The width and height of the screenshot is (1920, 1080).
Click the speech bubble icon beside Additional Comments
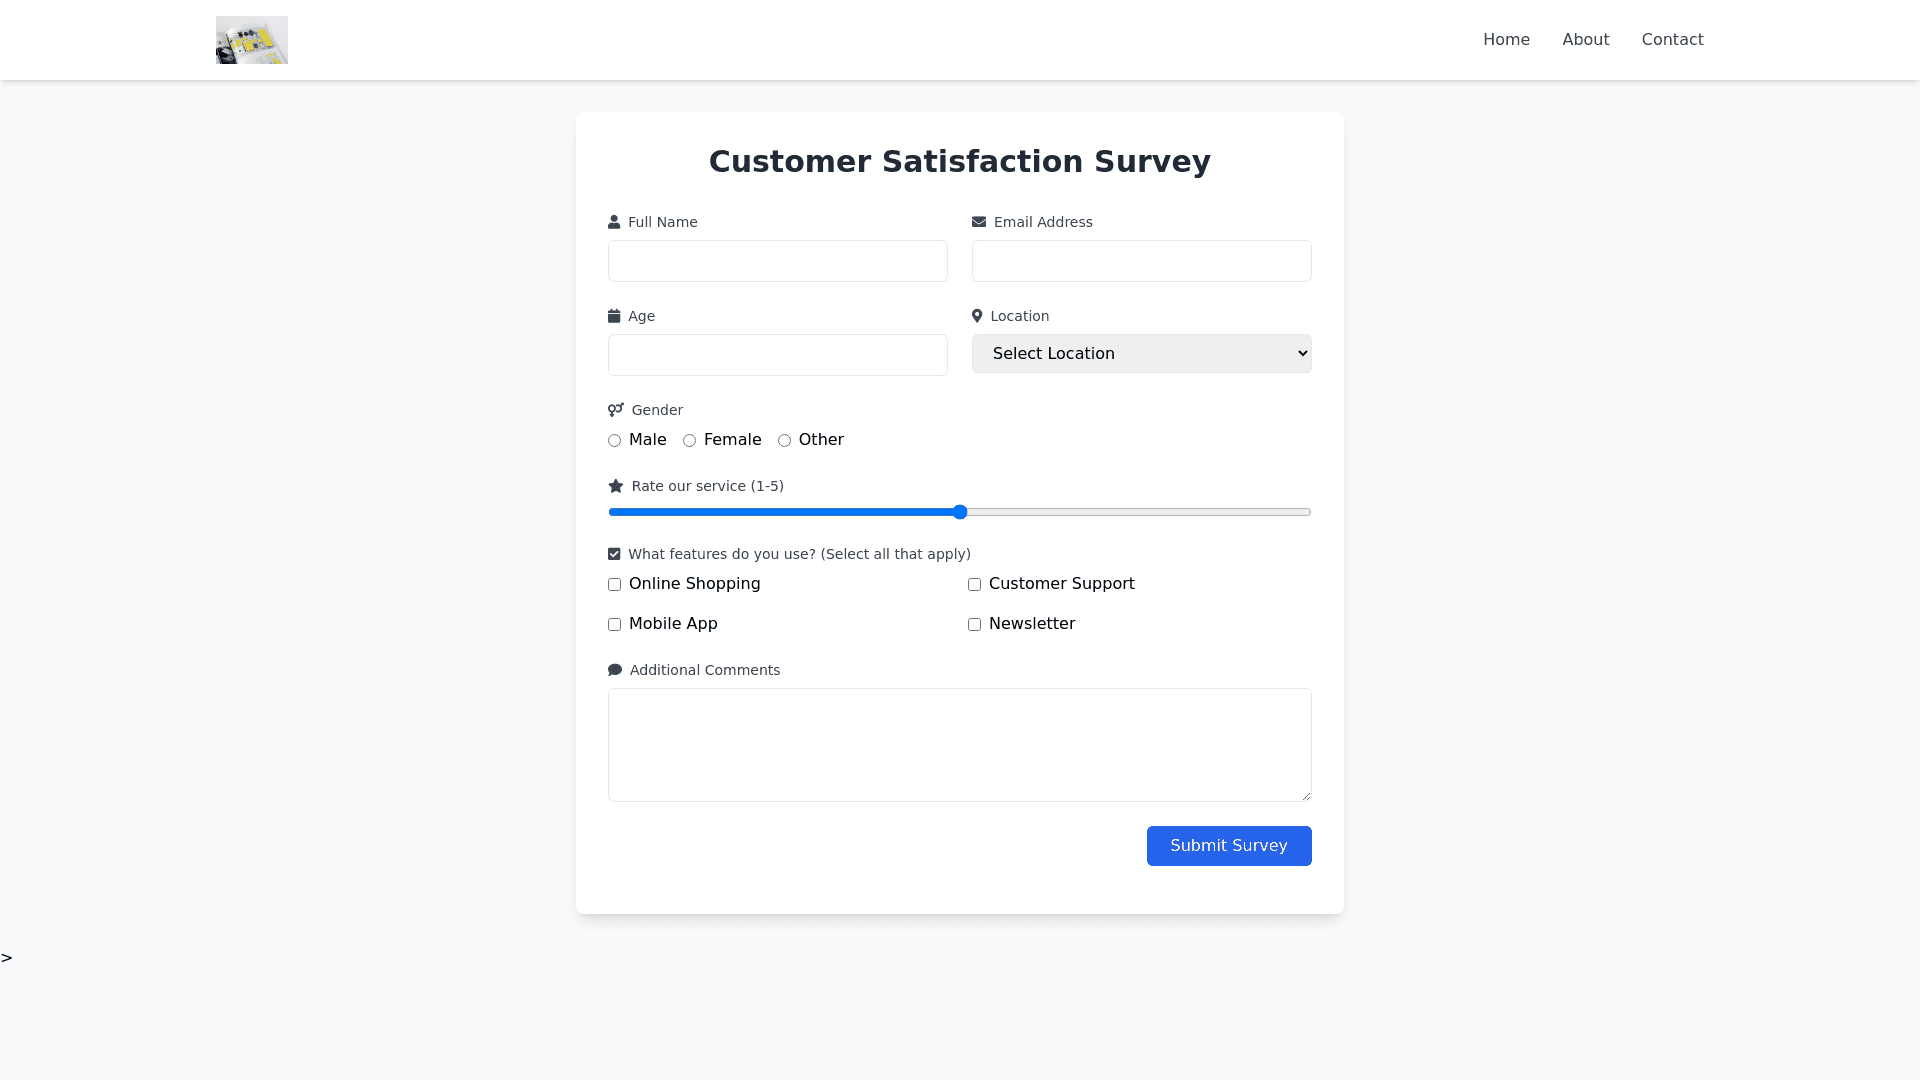coord(615,670)
